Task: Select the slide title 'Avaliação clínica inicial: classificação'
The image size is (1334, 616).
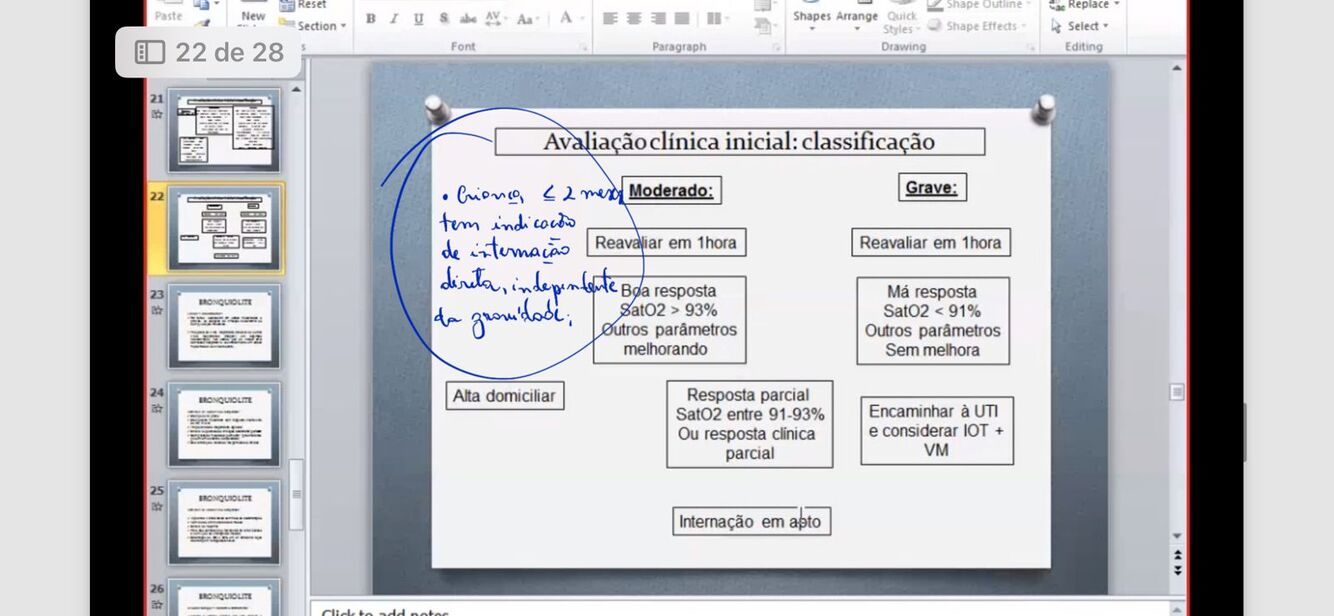Action: 739,142
